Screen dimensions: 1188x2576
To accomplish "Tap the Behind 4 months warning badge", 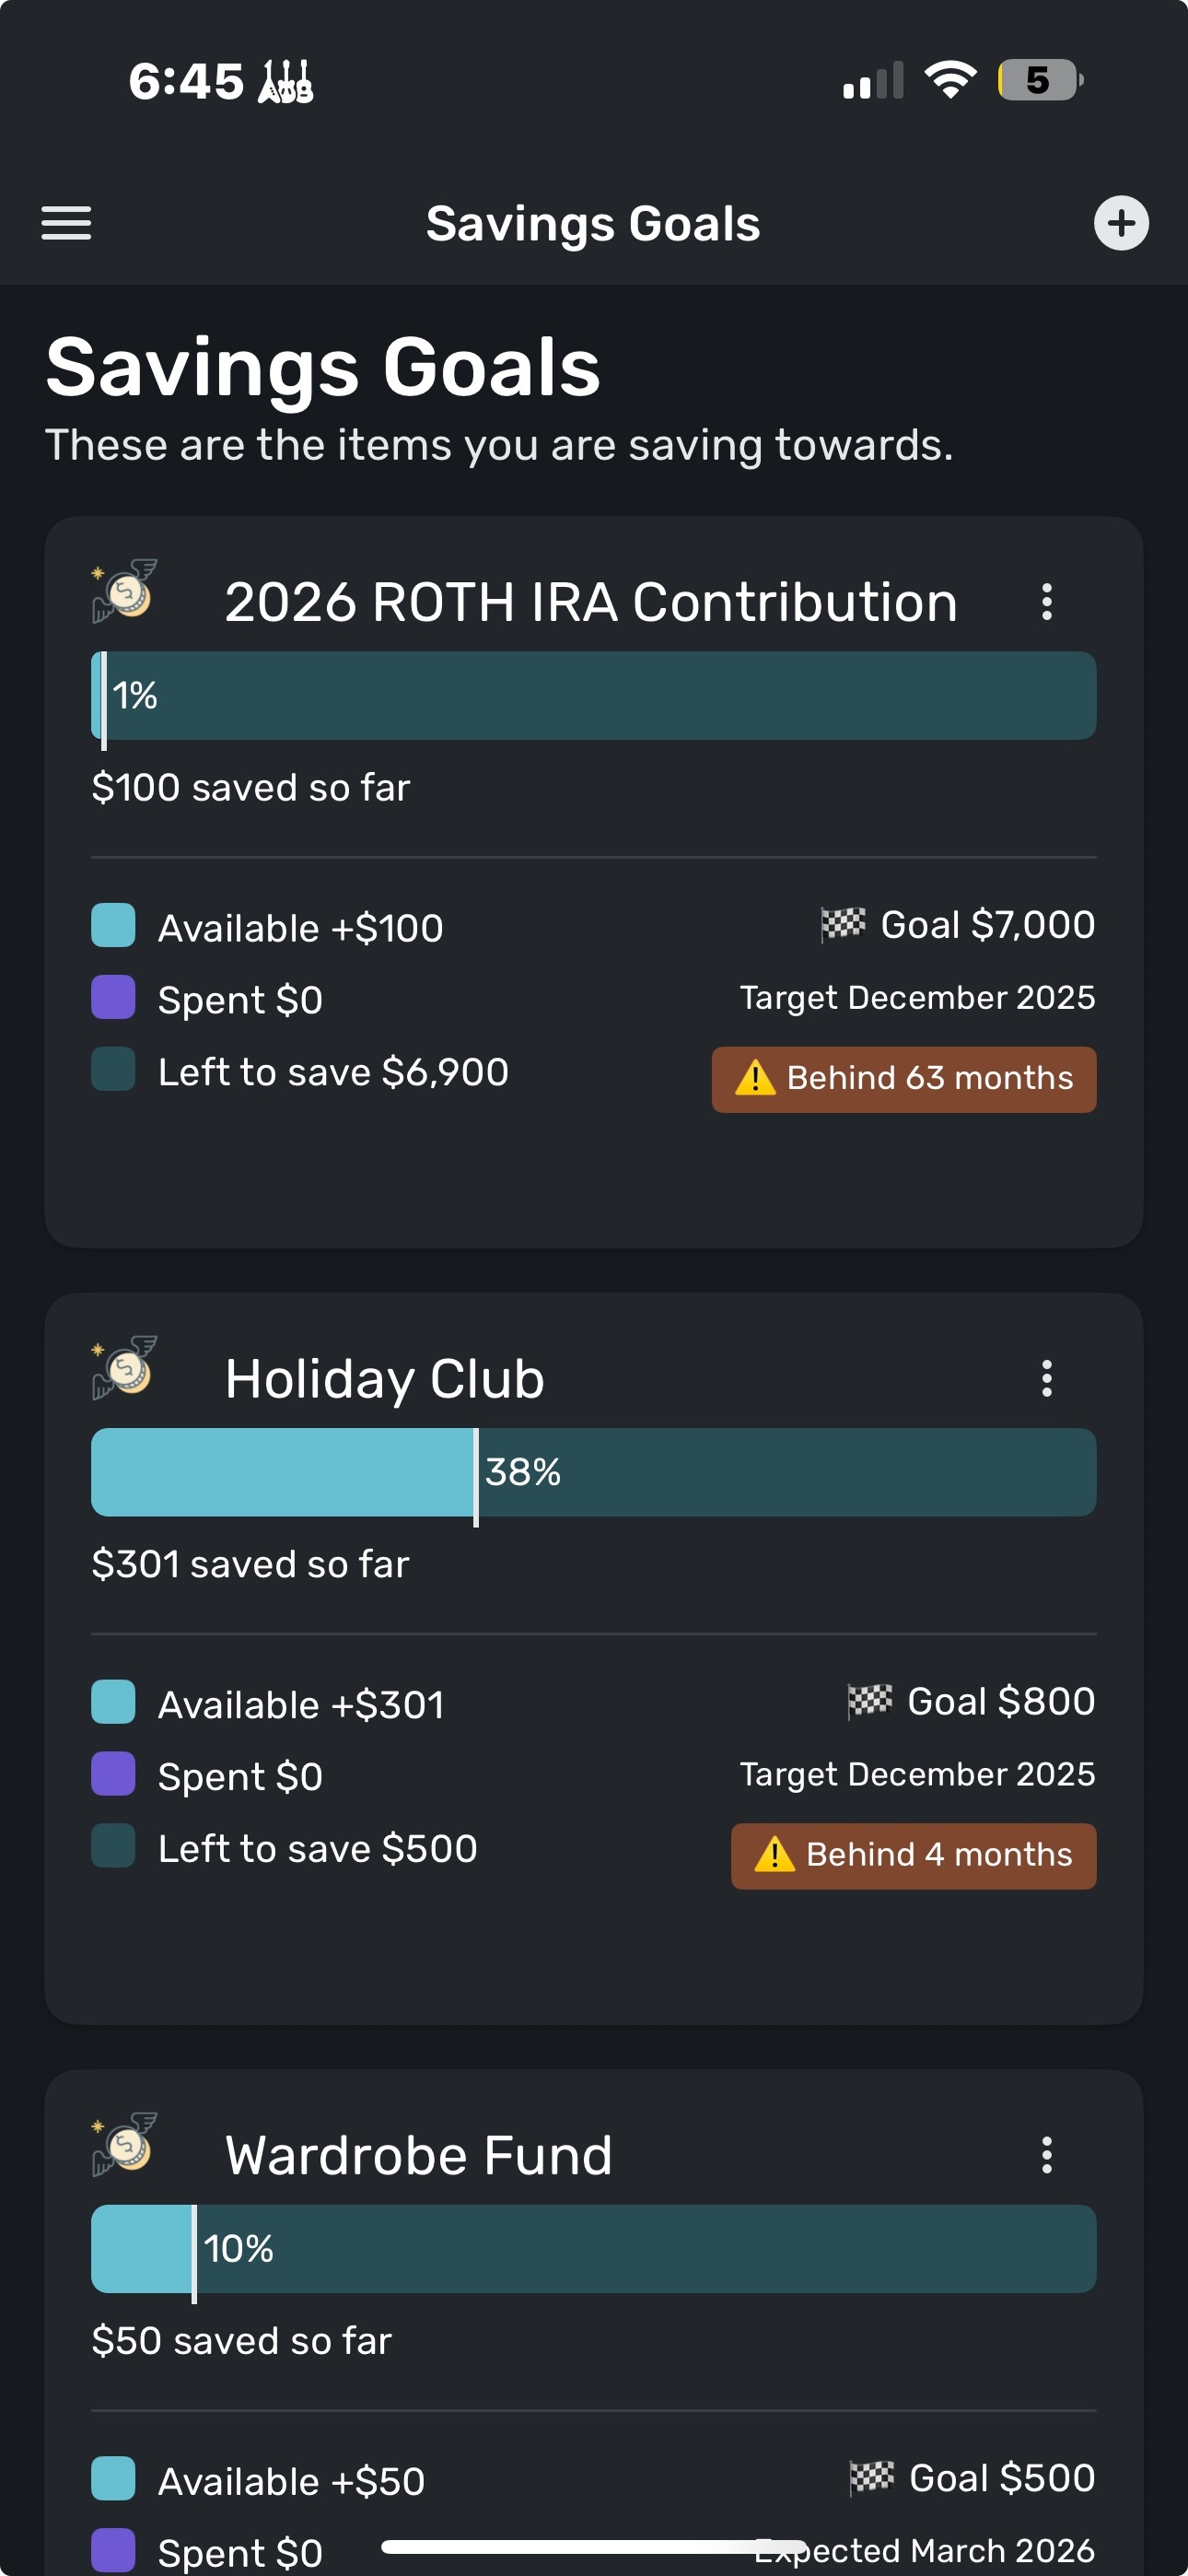I will coord(913,1856).
